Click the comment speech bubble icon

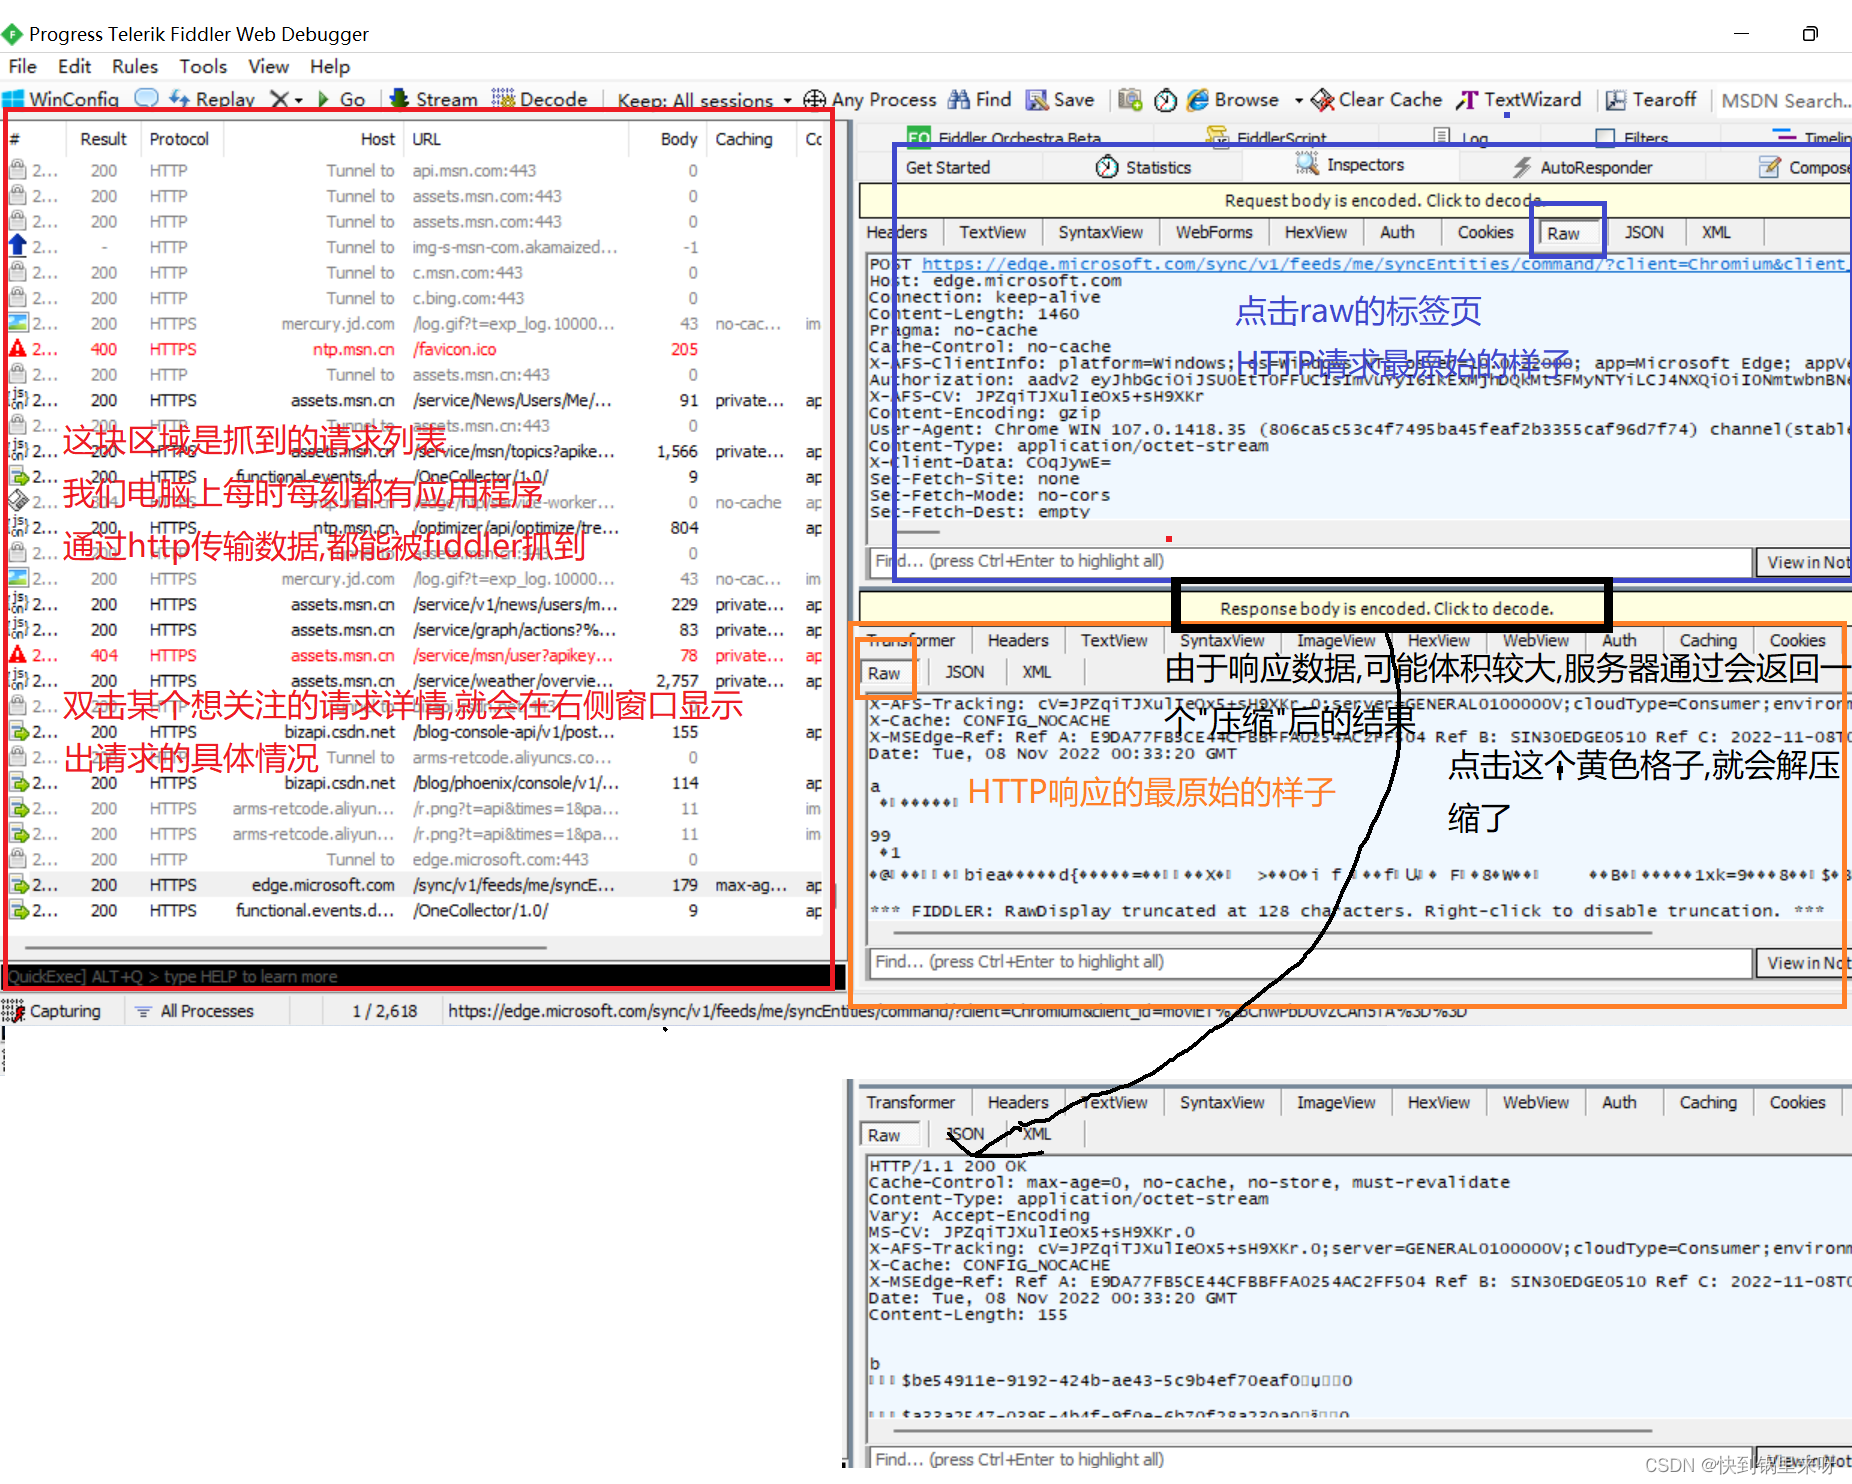coord(146,98)
